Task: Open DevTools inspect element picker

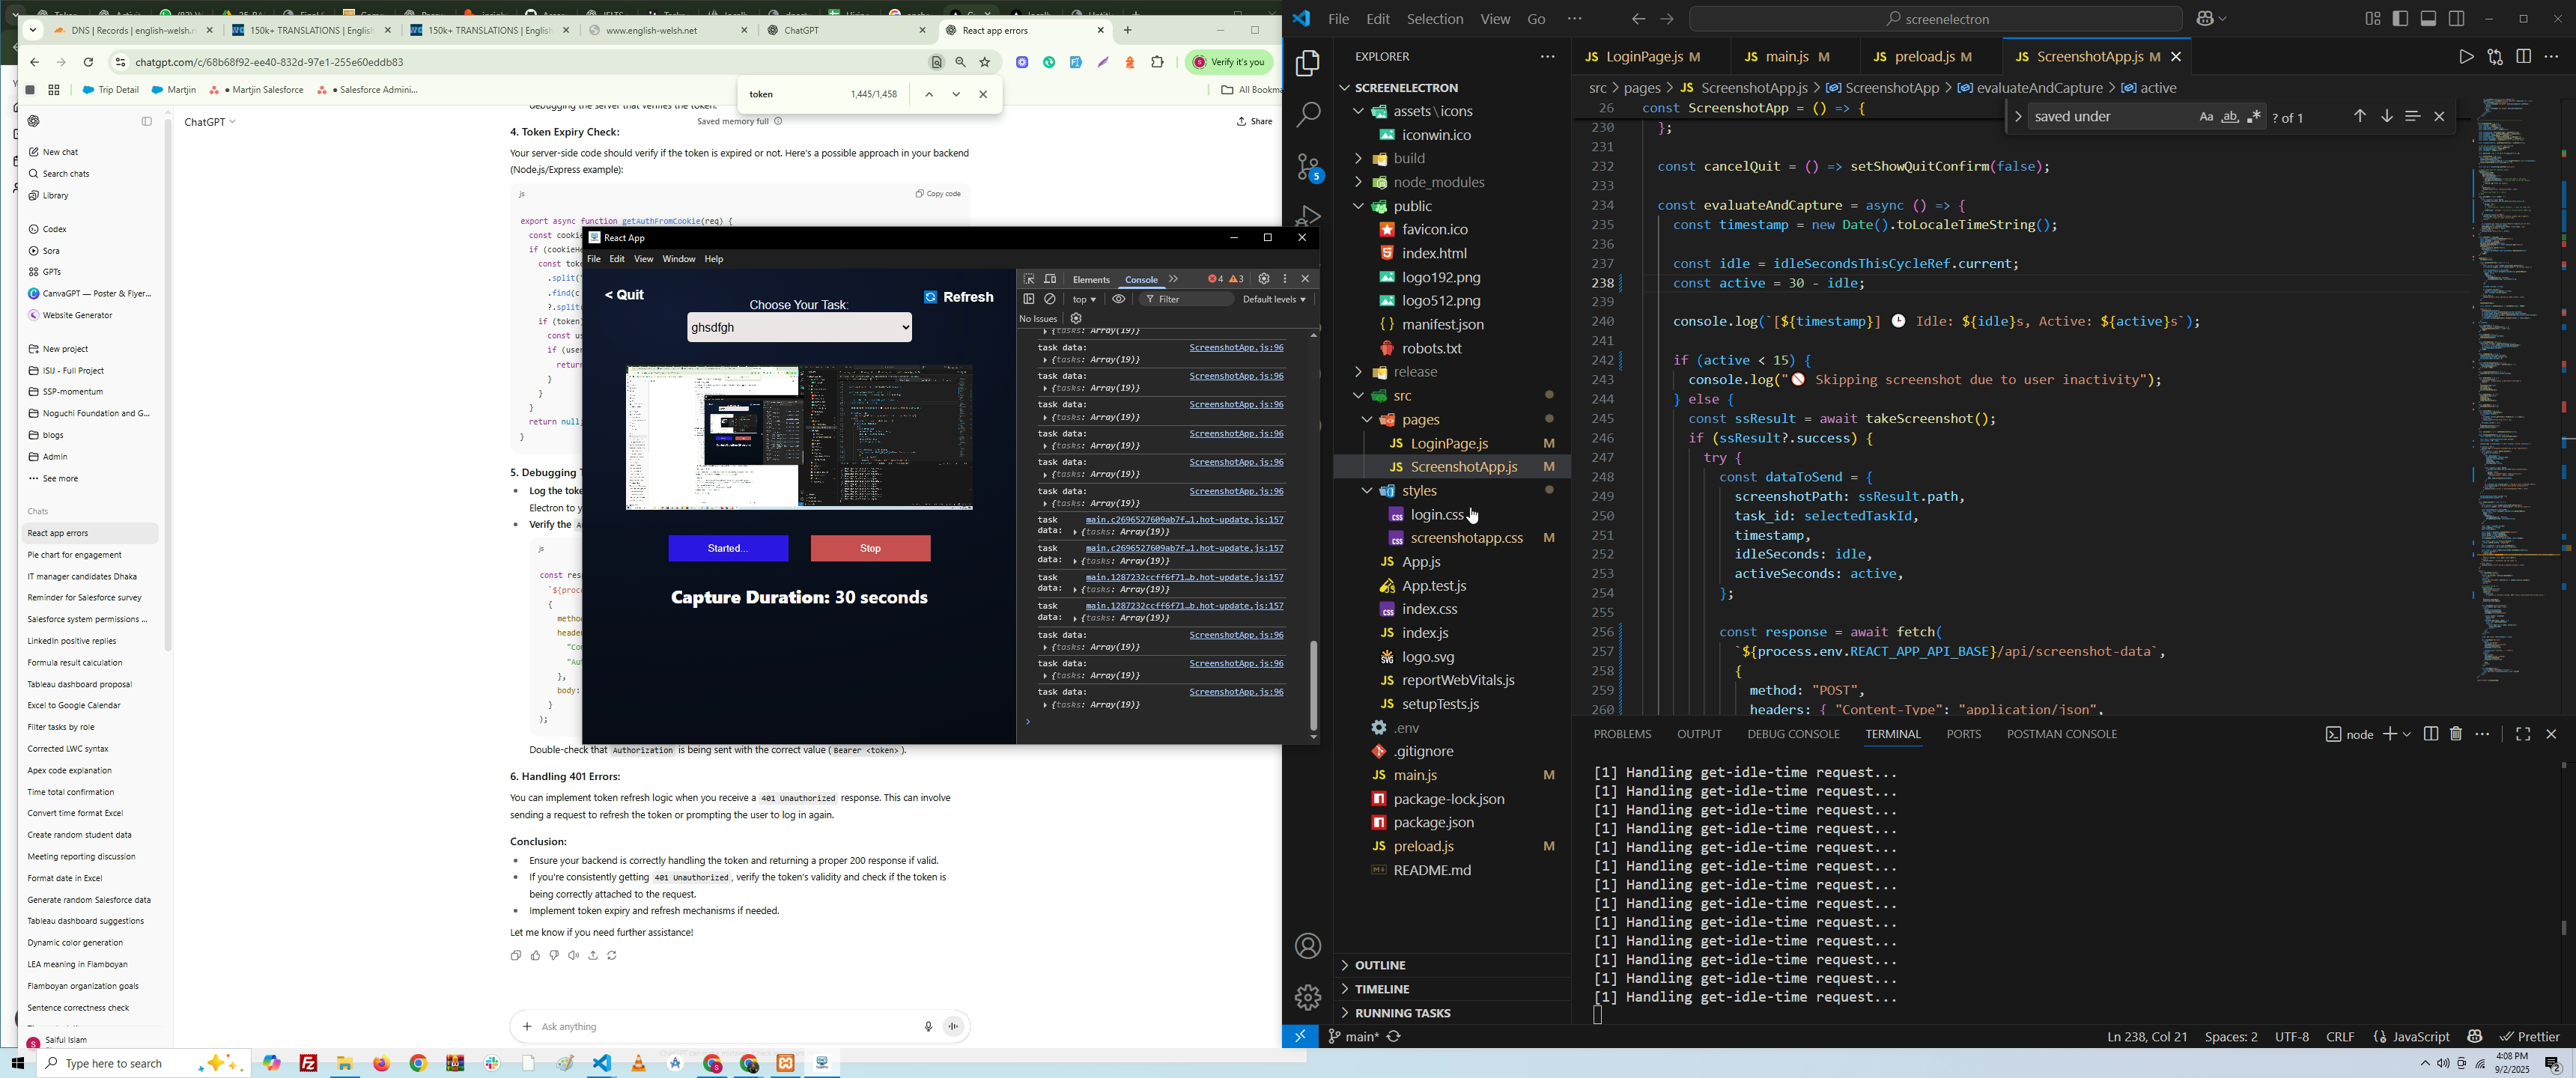Action: tap(1028, 279)
